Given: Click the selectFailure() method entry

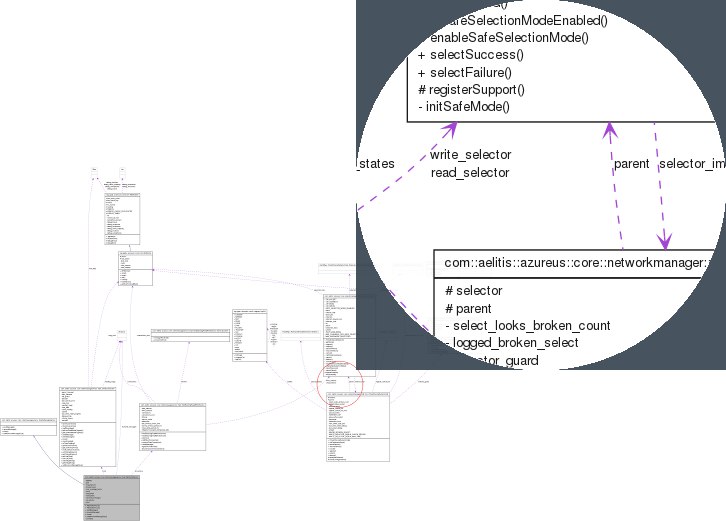Looking at the screenshot, I should [x=464, y=73].
